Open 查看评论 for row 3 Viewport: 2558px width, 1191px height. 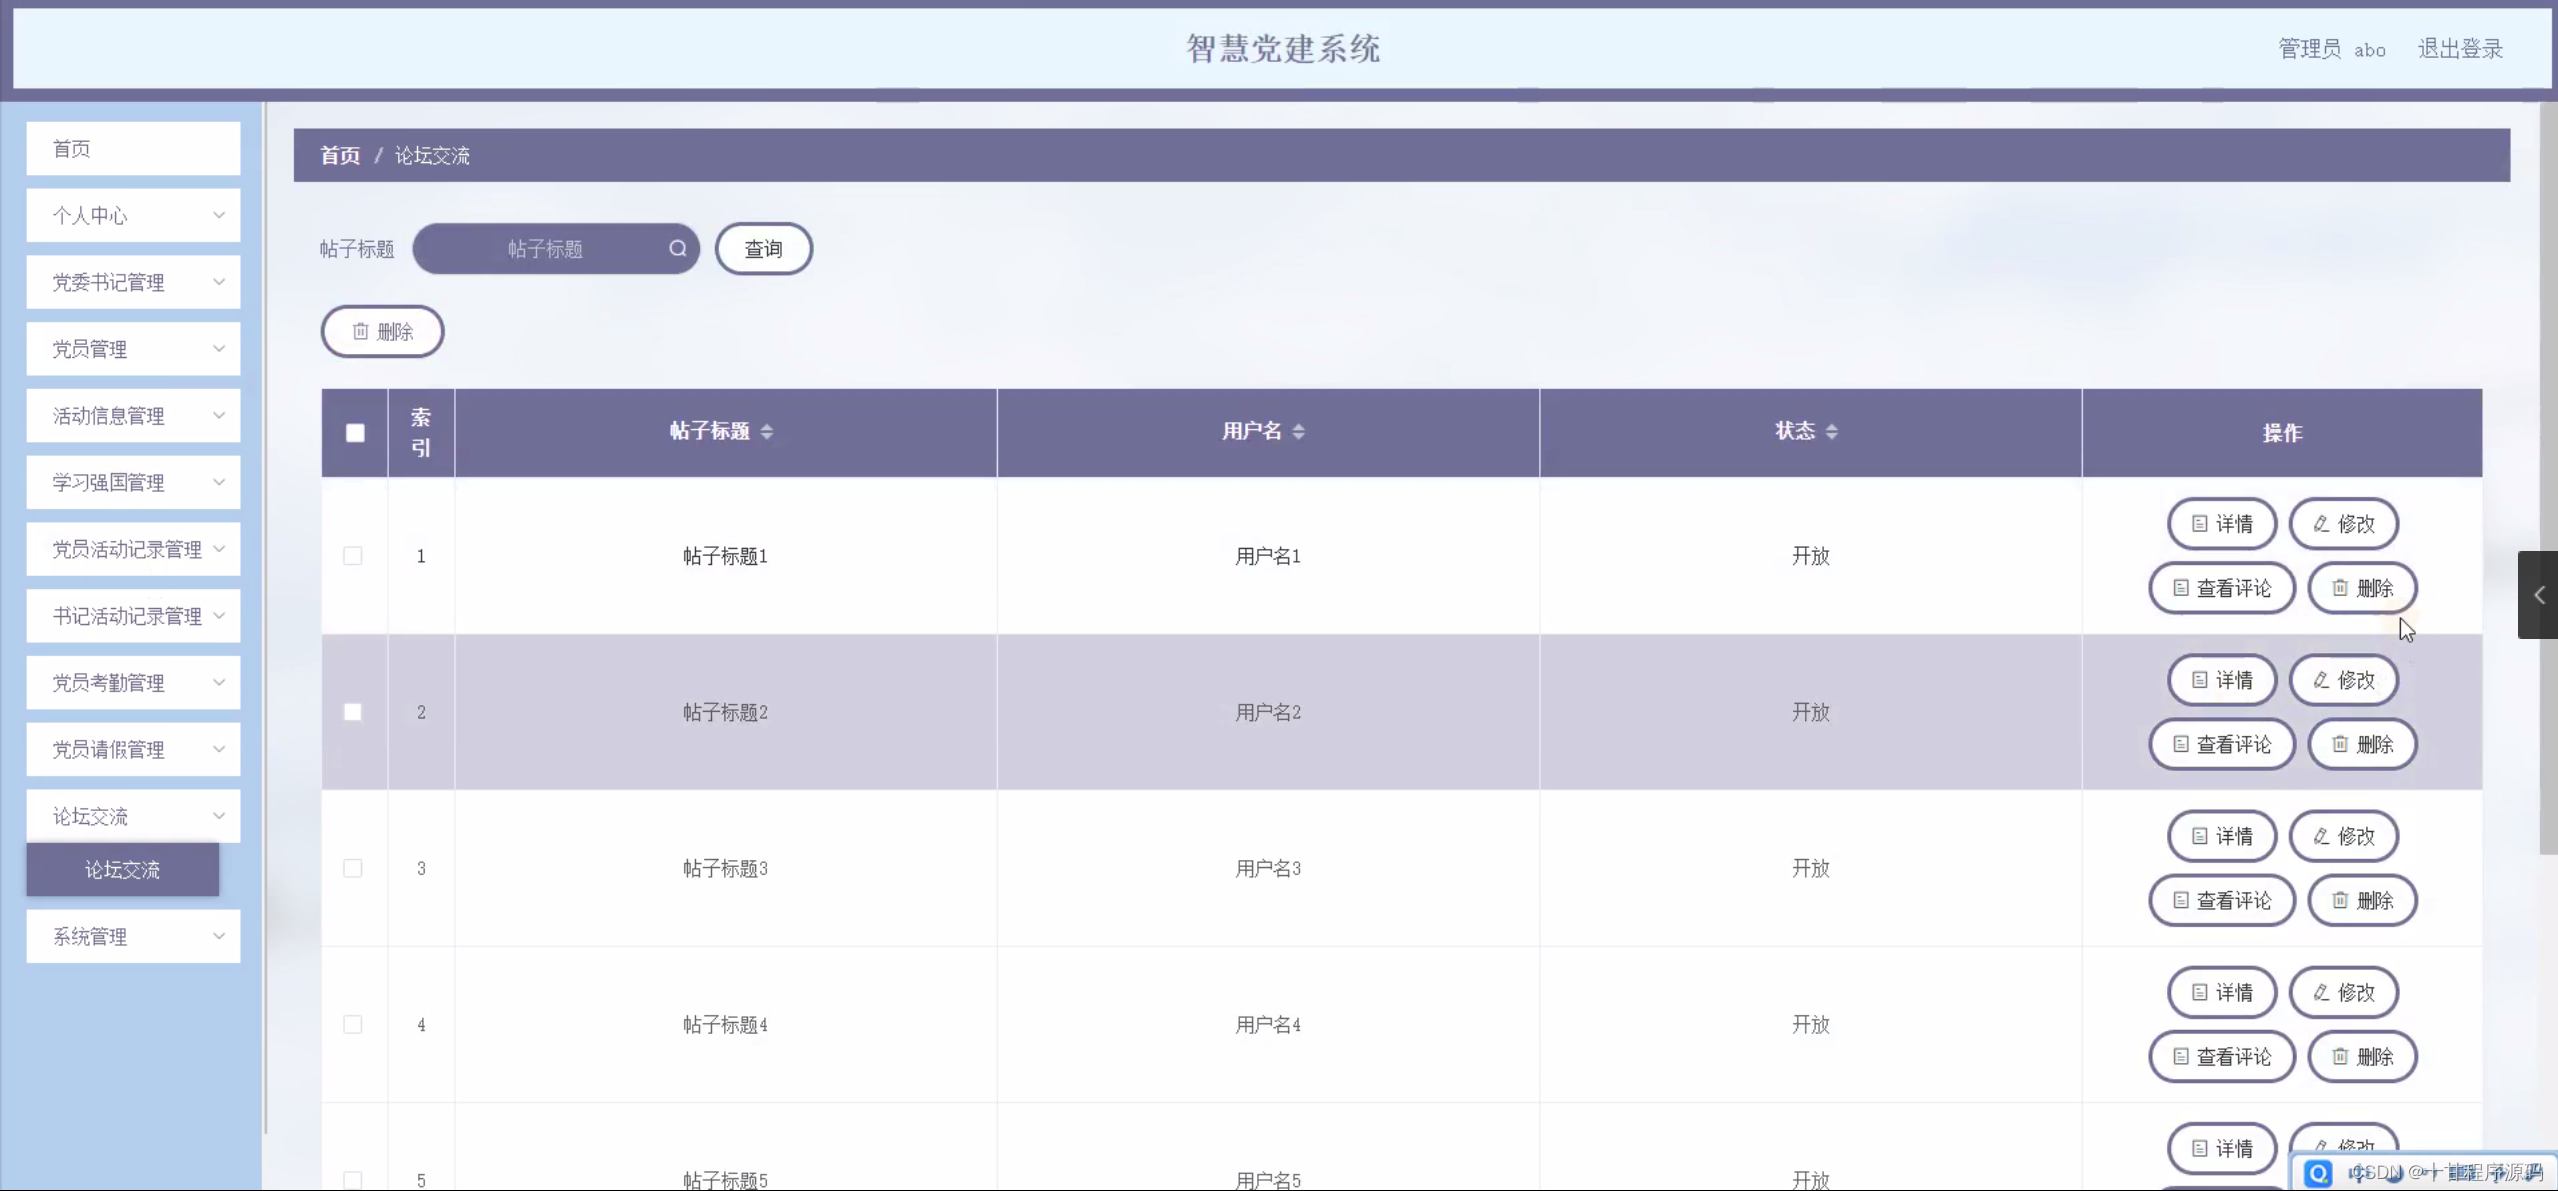click(2221, 901)
